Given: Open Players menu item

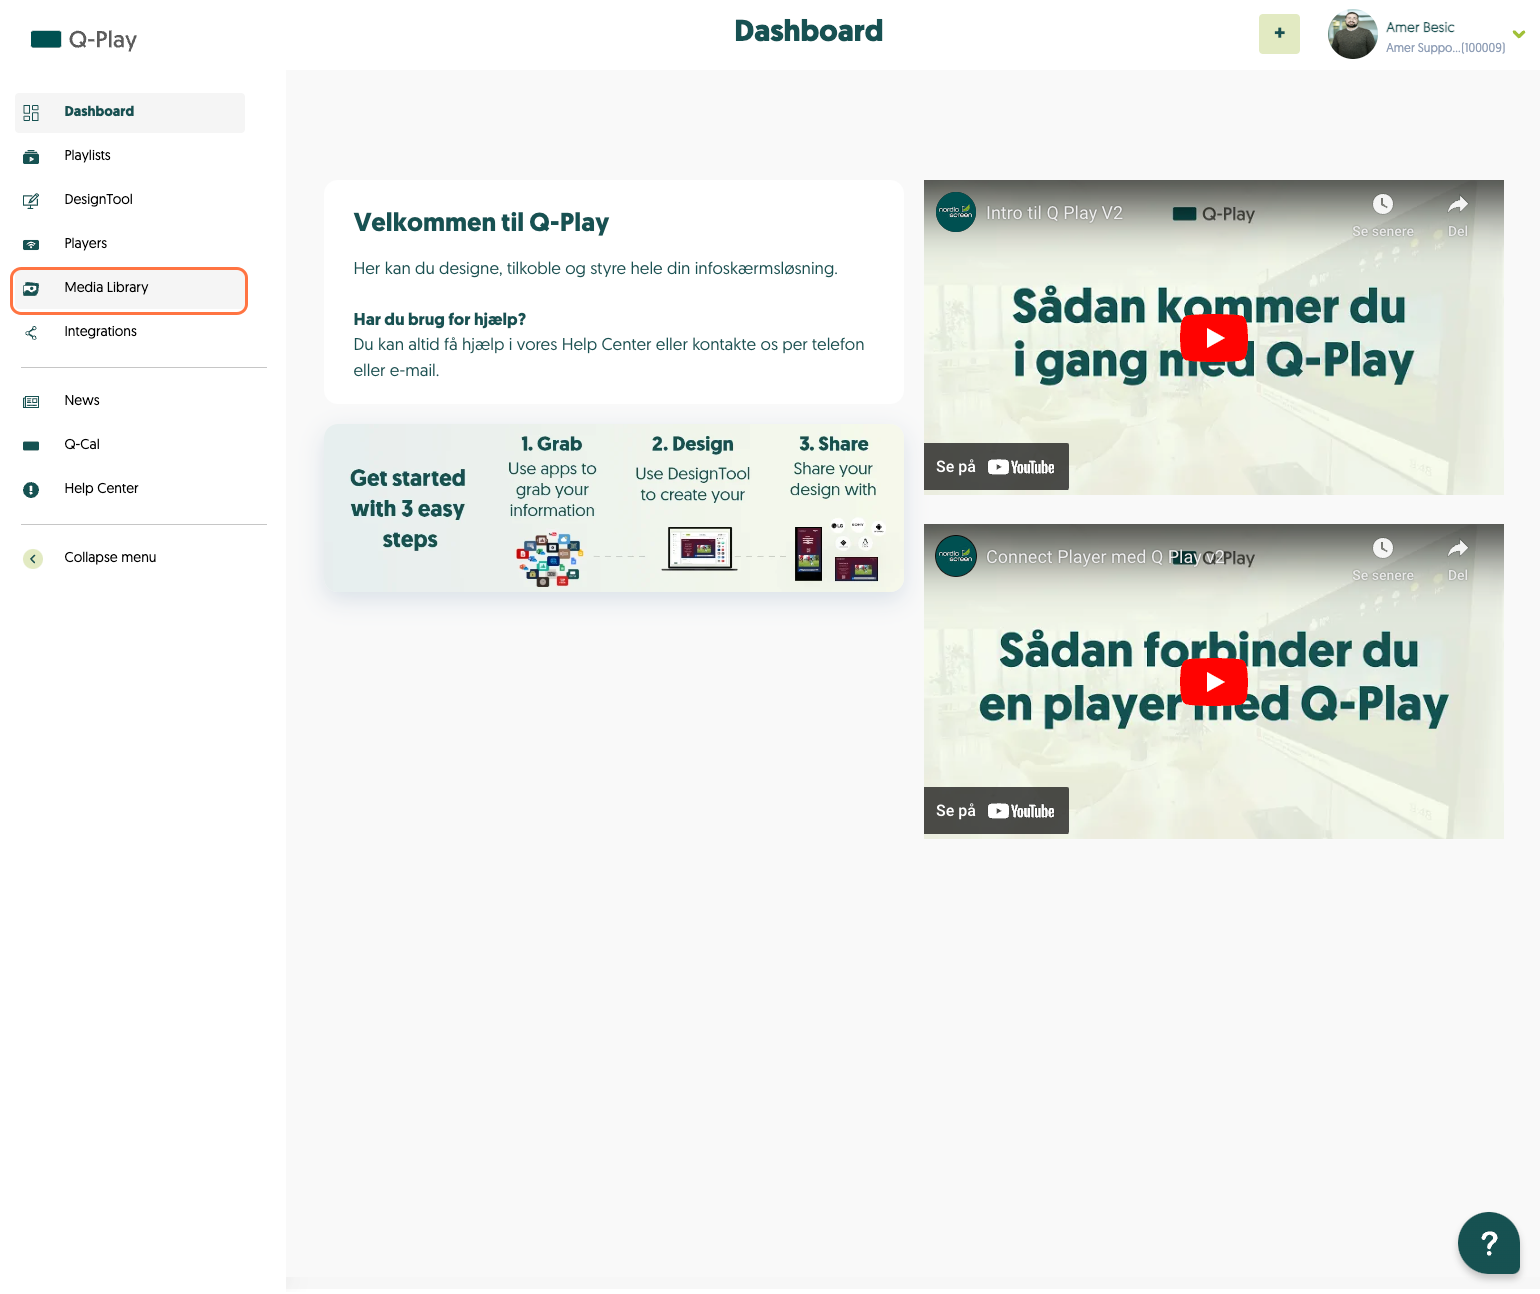Looking at the screenshot, I should (x=130, y=244).
